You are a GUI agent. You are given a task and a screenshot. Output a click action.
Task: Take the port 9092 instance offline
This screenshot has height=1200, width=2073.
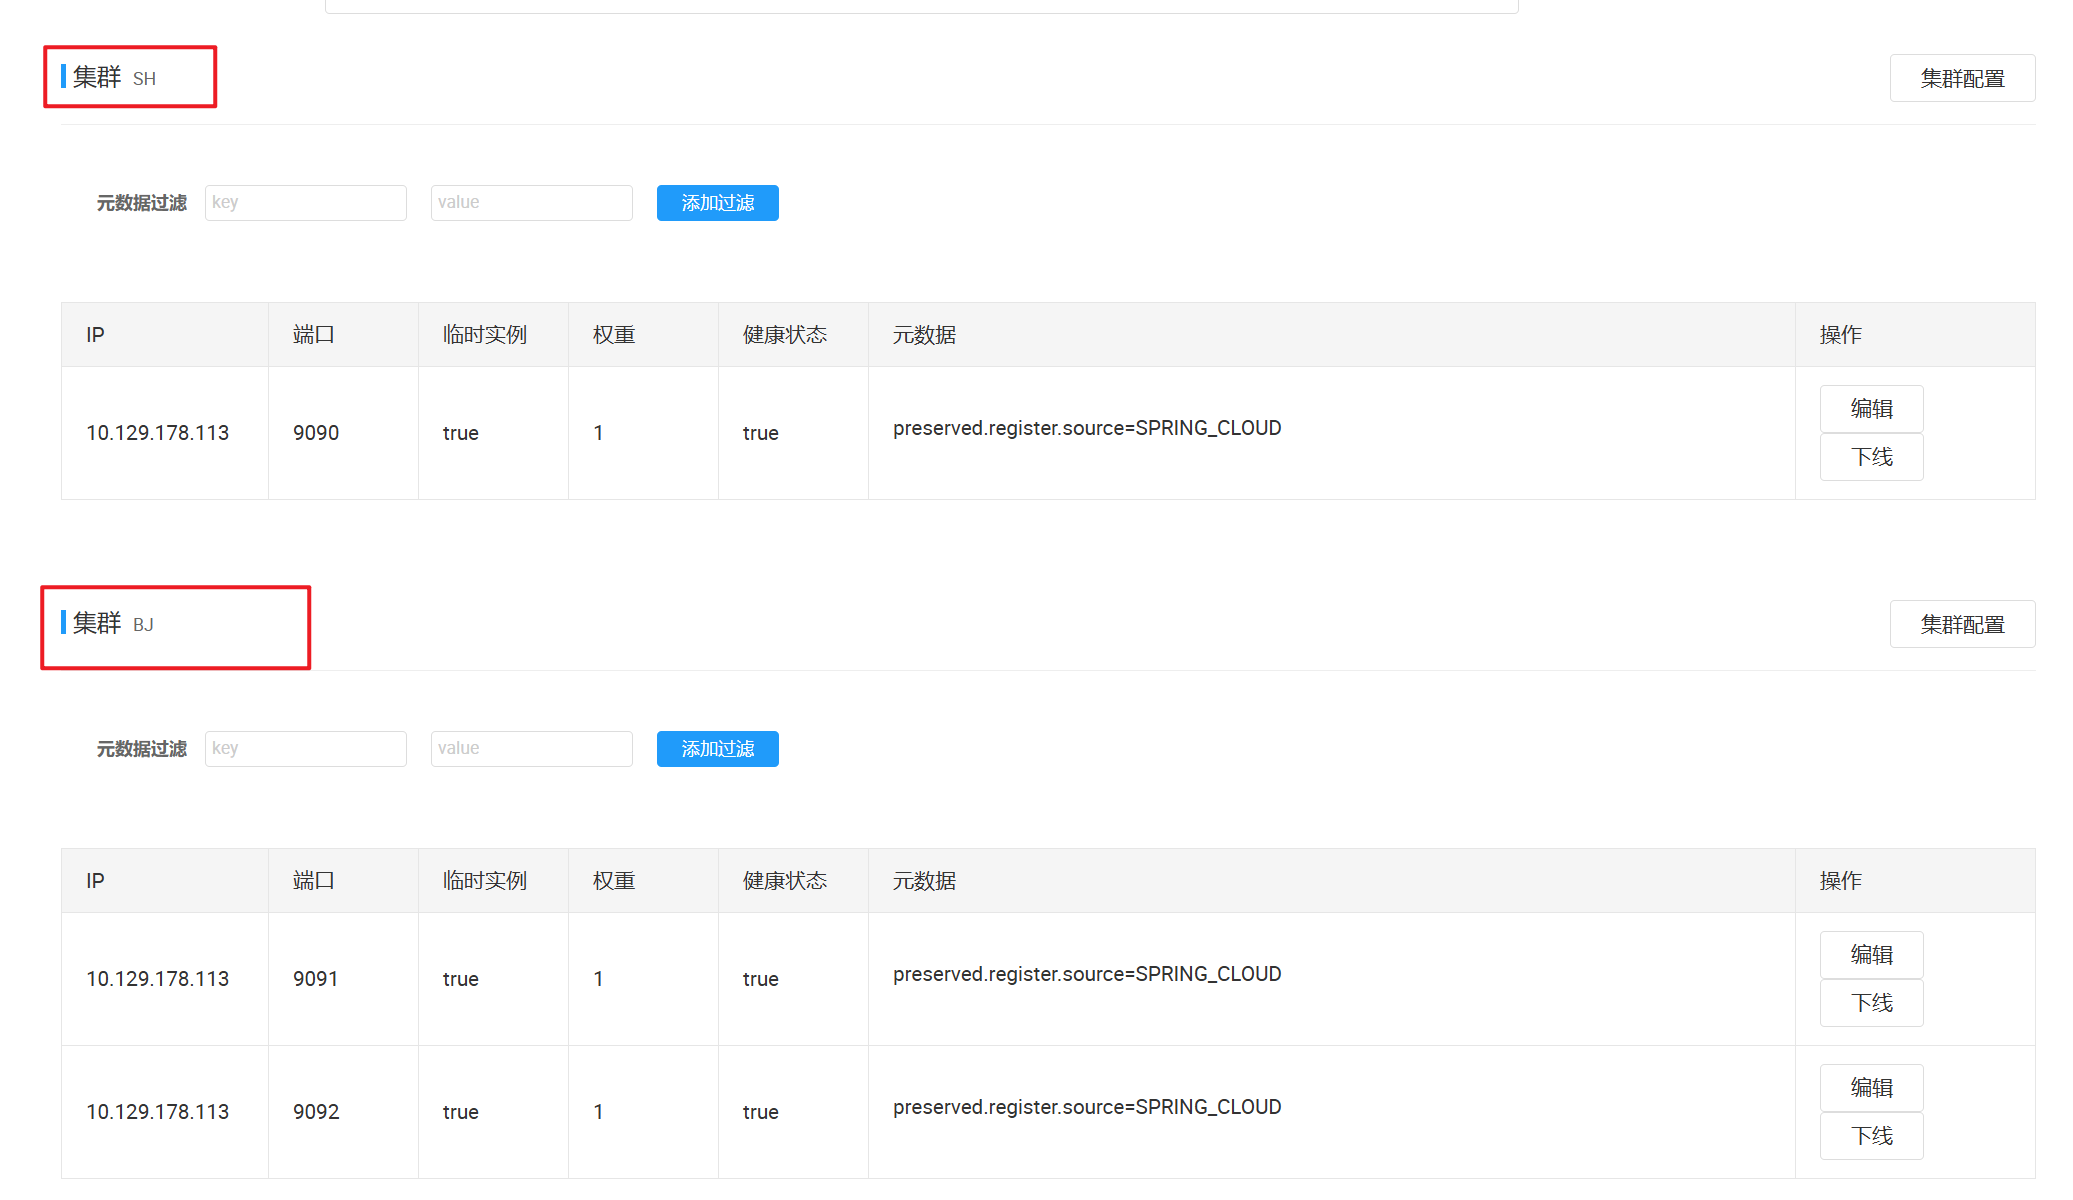1870,1136
